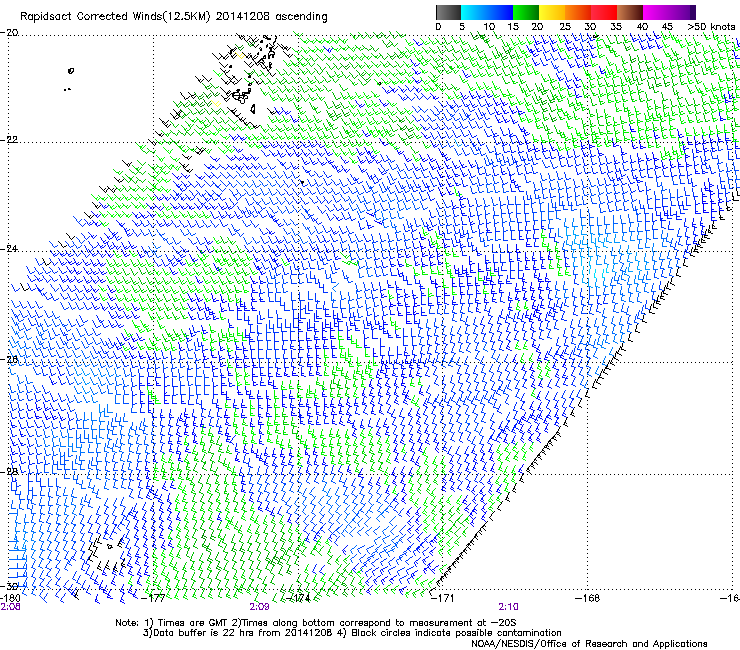
Task: Click the dark purple 45-50 knots legend color
Action: click(682, 12)
